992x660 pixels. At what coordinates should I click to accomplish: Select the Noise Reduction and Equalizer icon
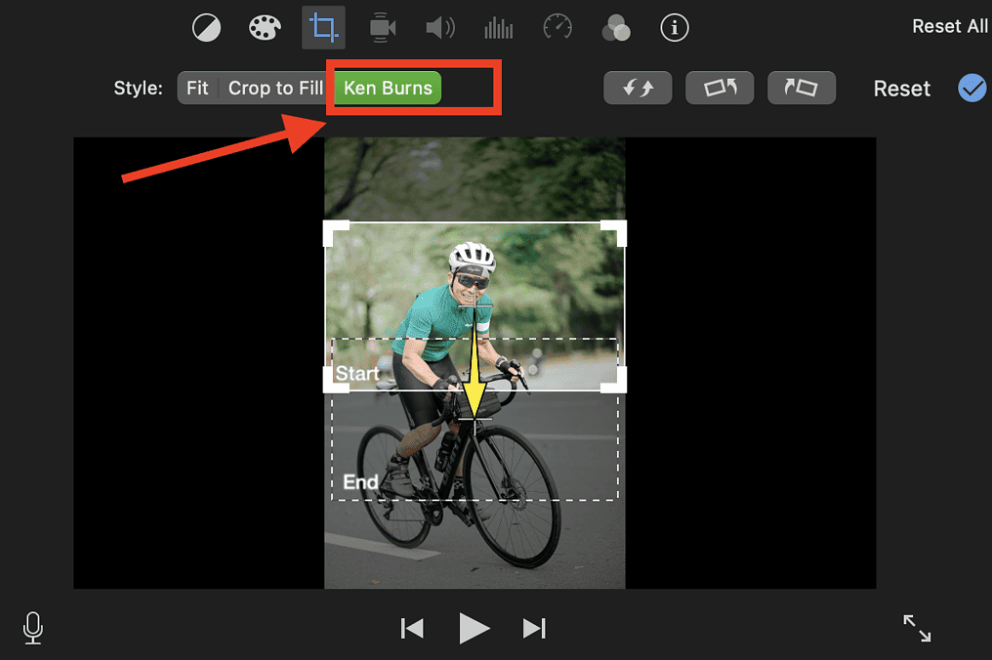(x=498, y=27)
